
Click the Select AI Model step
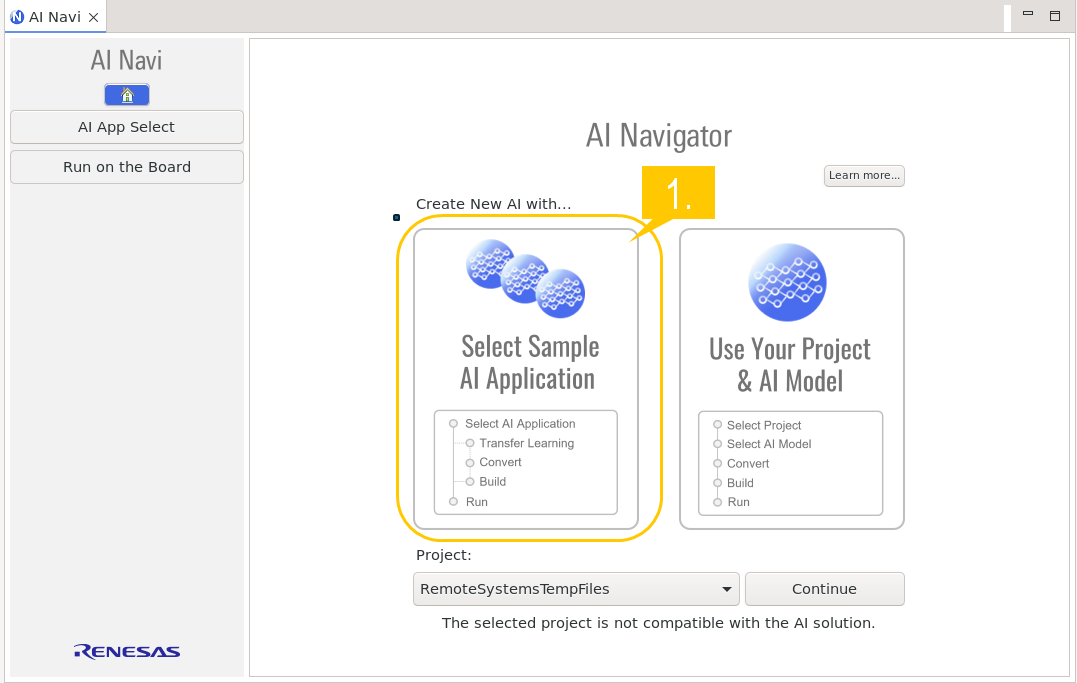[x=768, y=444]
